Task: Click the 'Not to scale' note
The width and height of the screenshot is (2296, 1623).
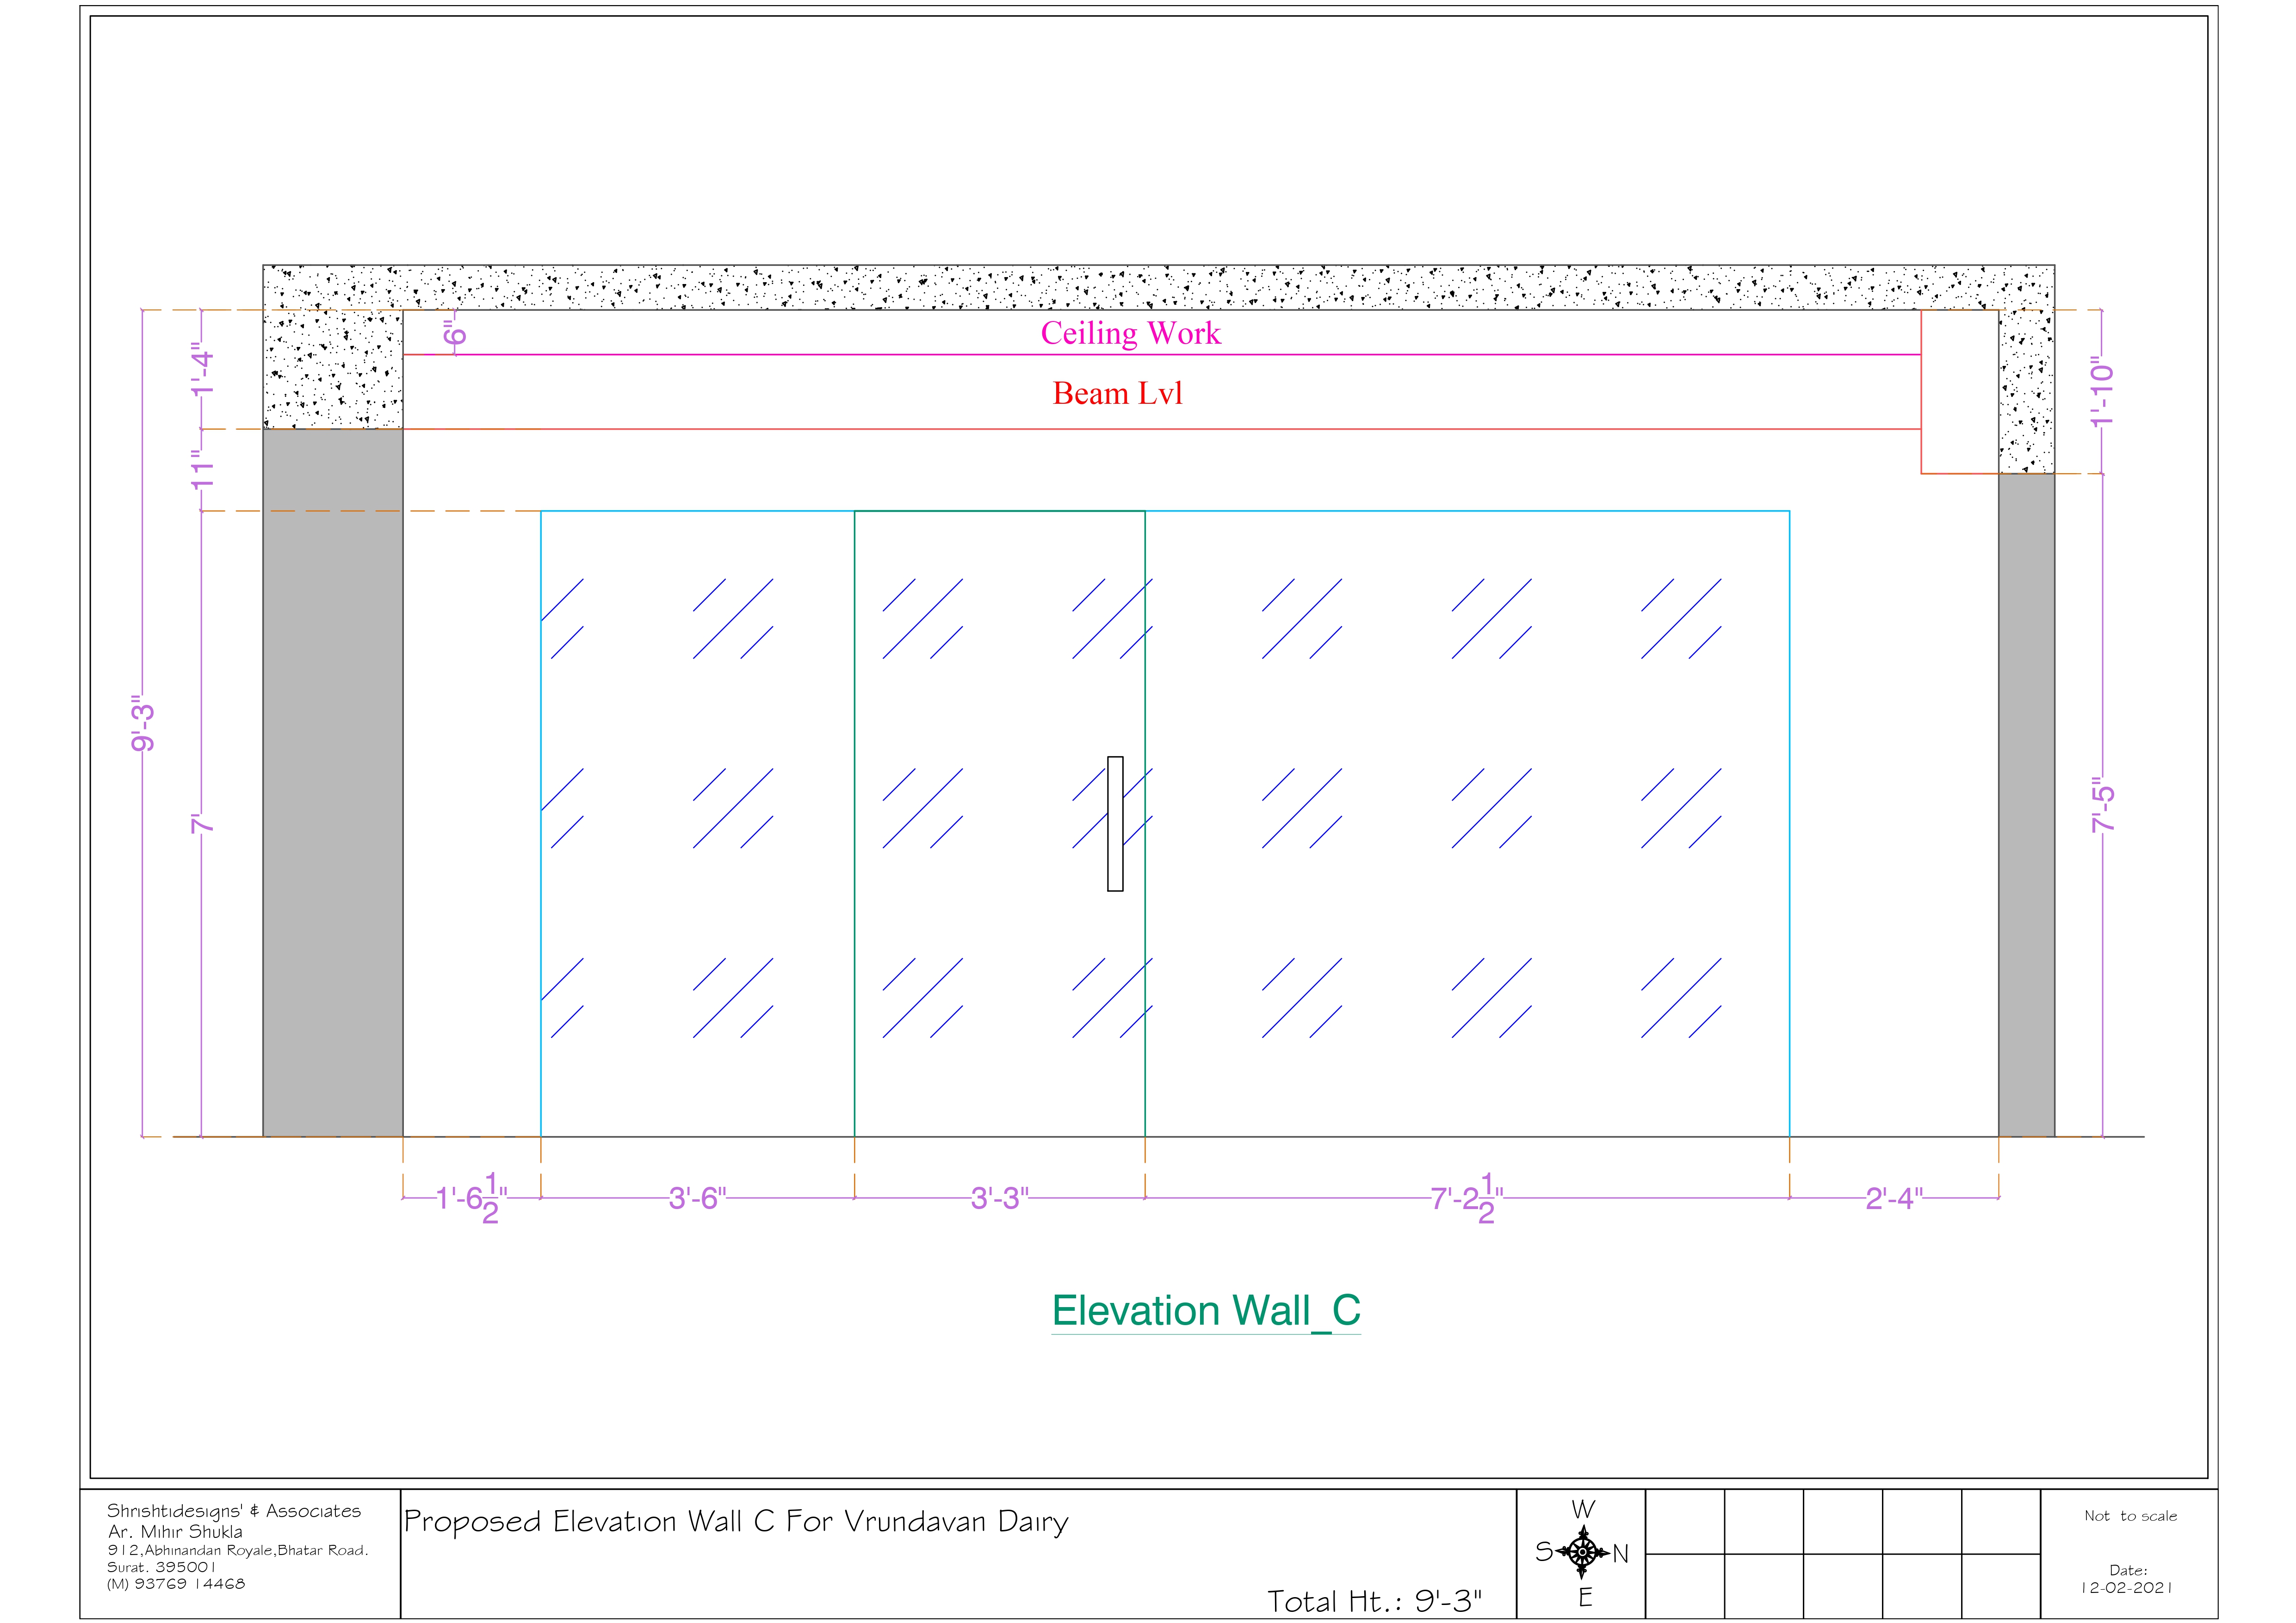Action: point(2130,1516)
